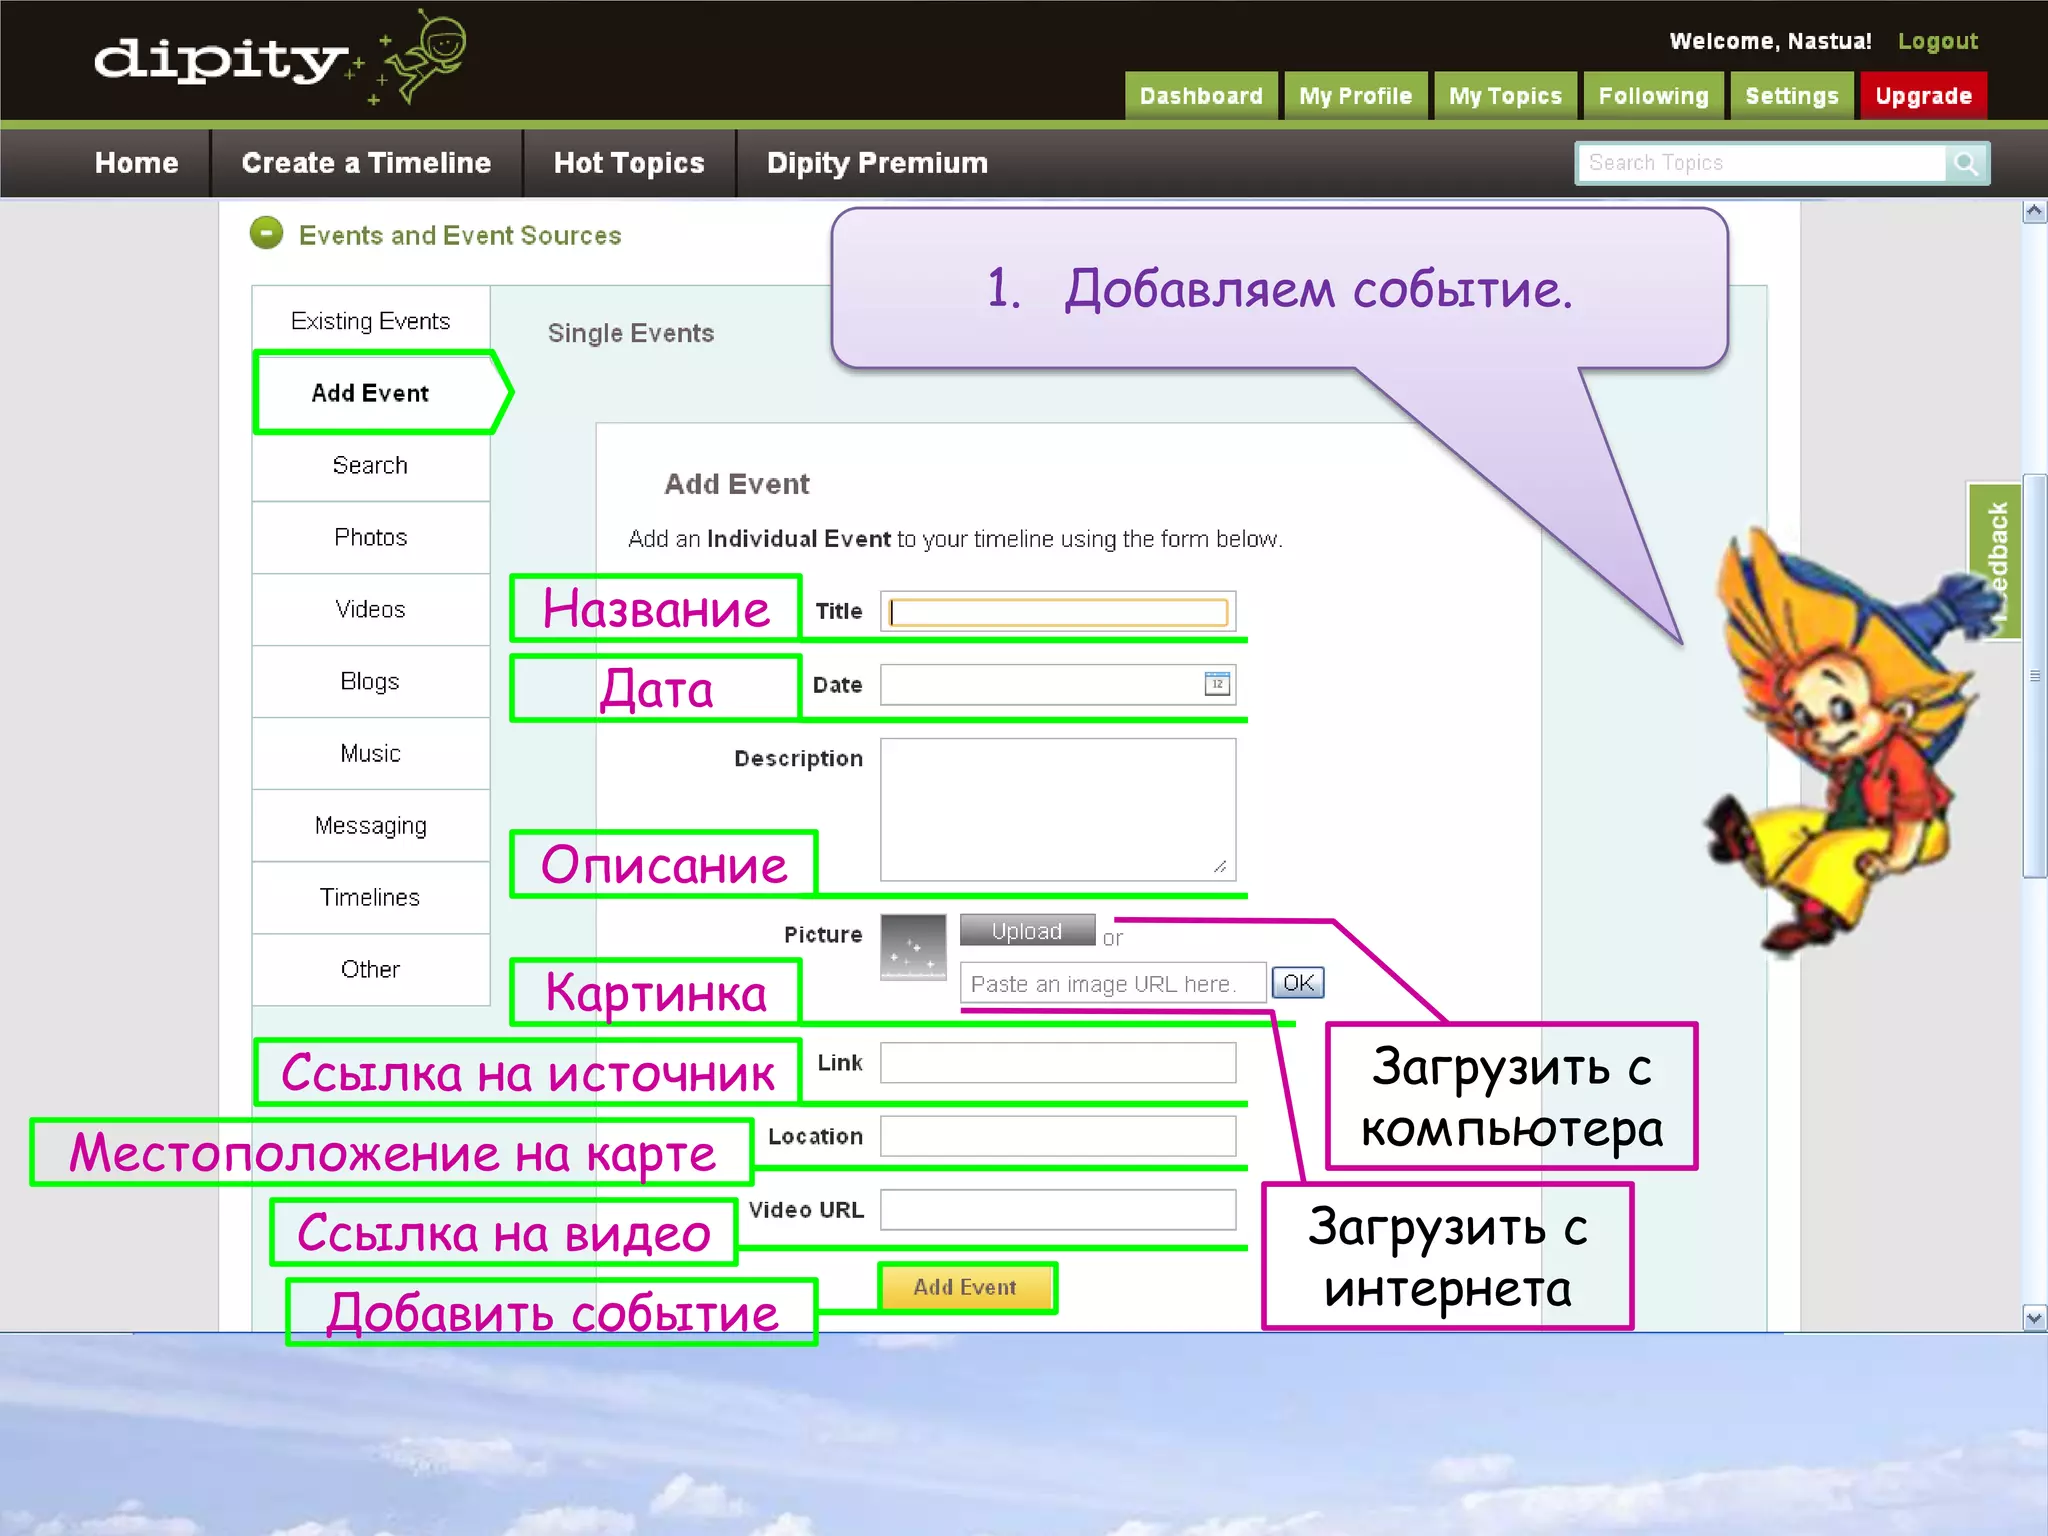Collapse Events and Event Sources section
2048x1536 pixels.
click(x=266, y=234)
